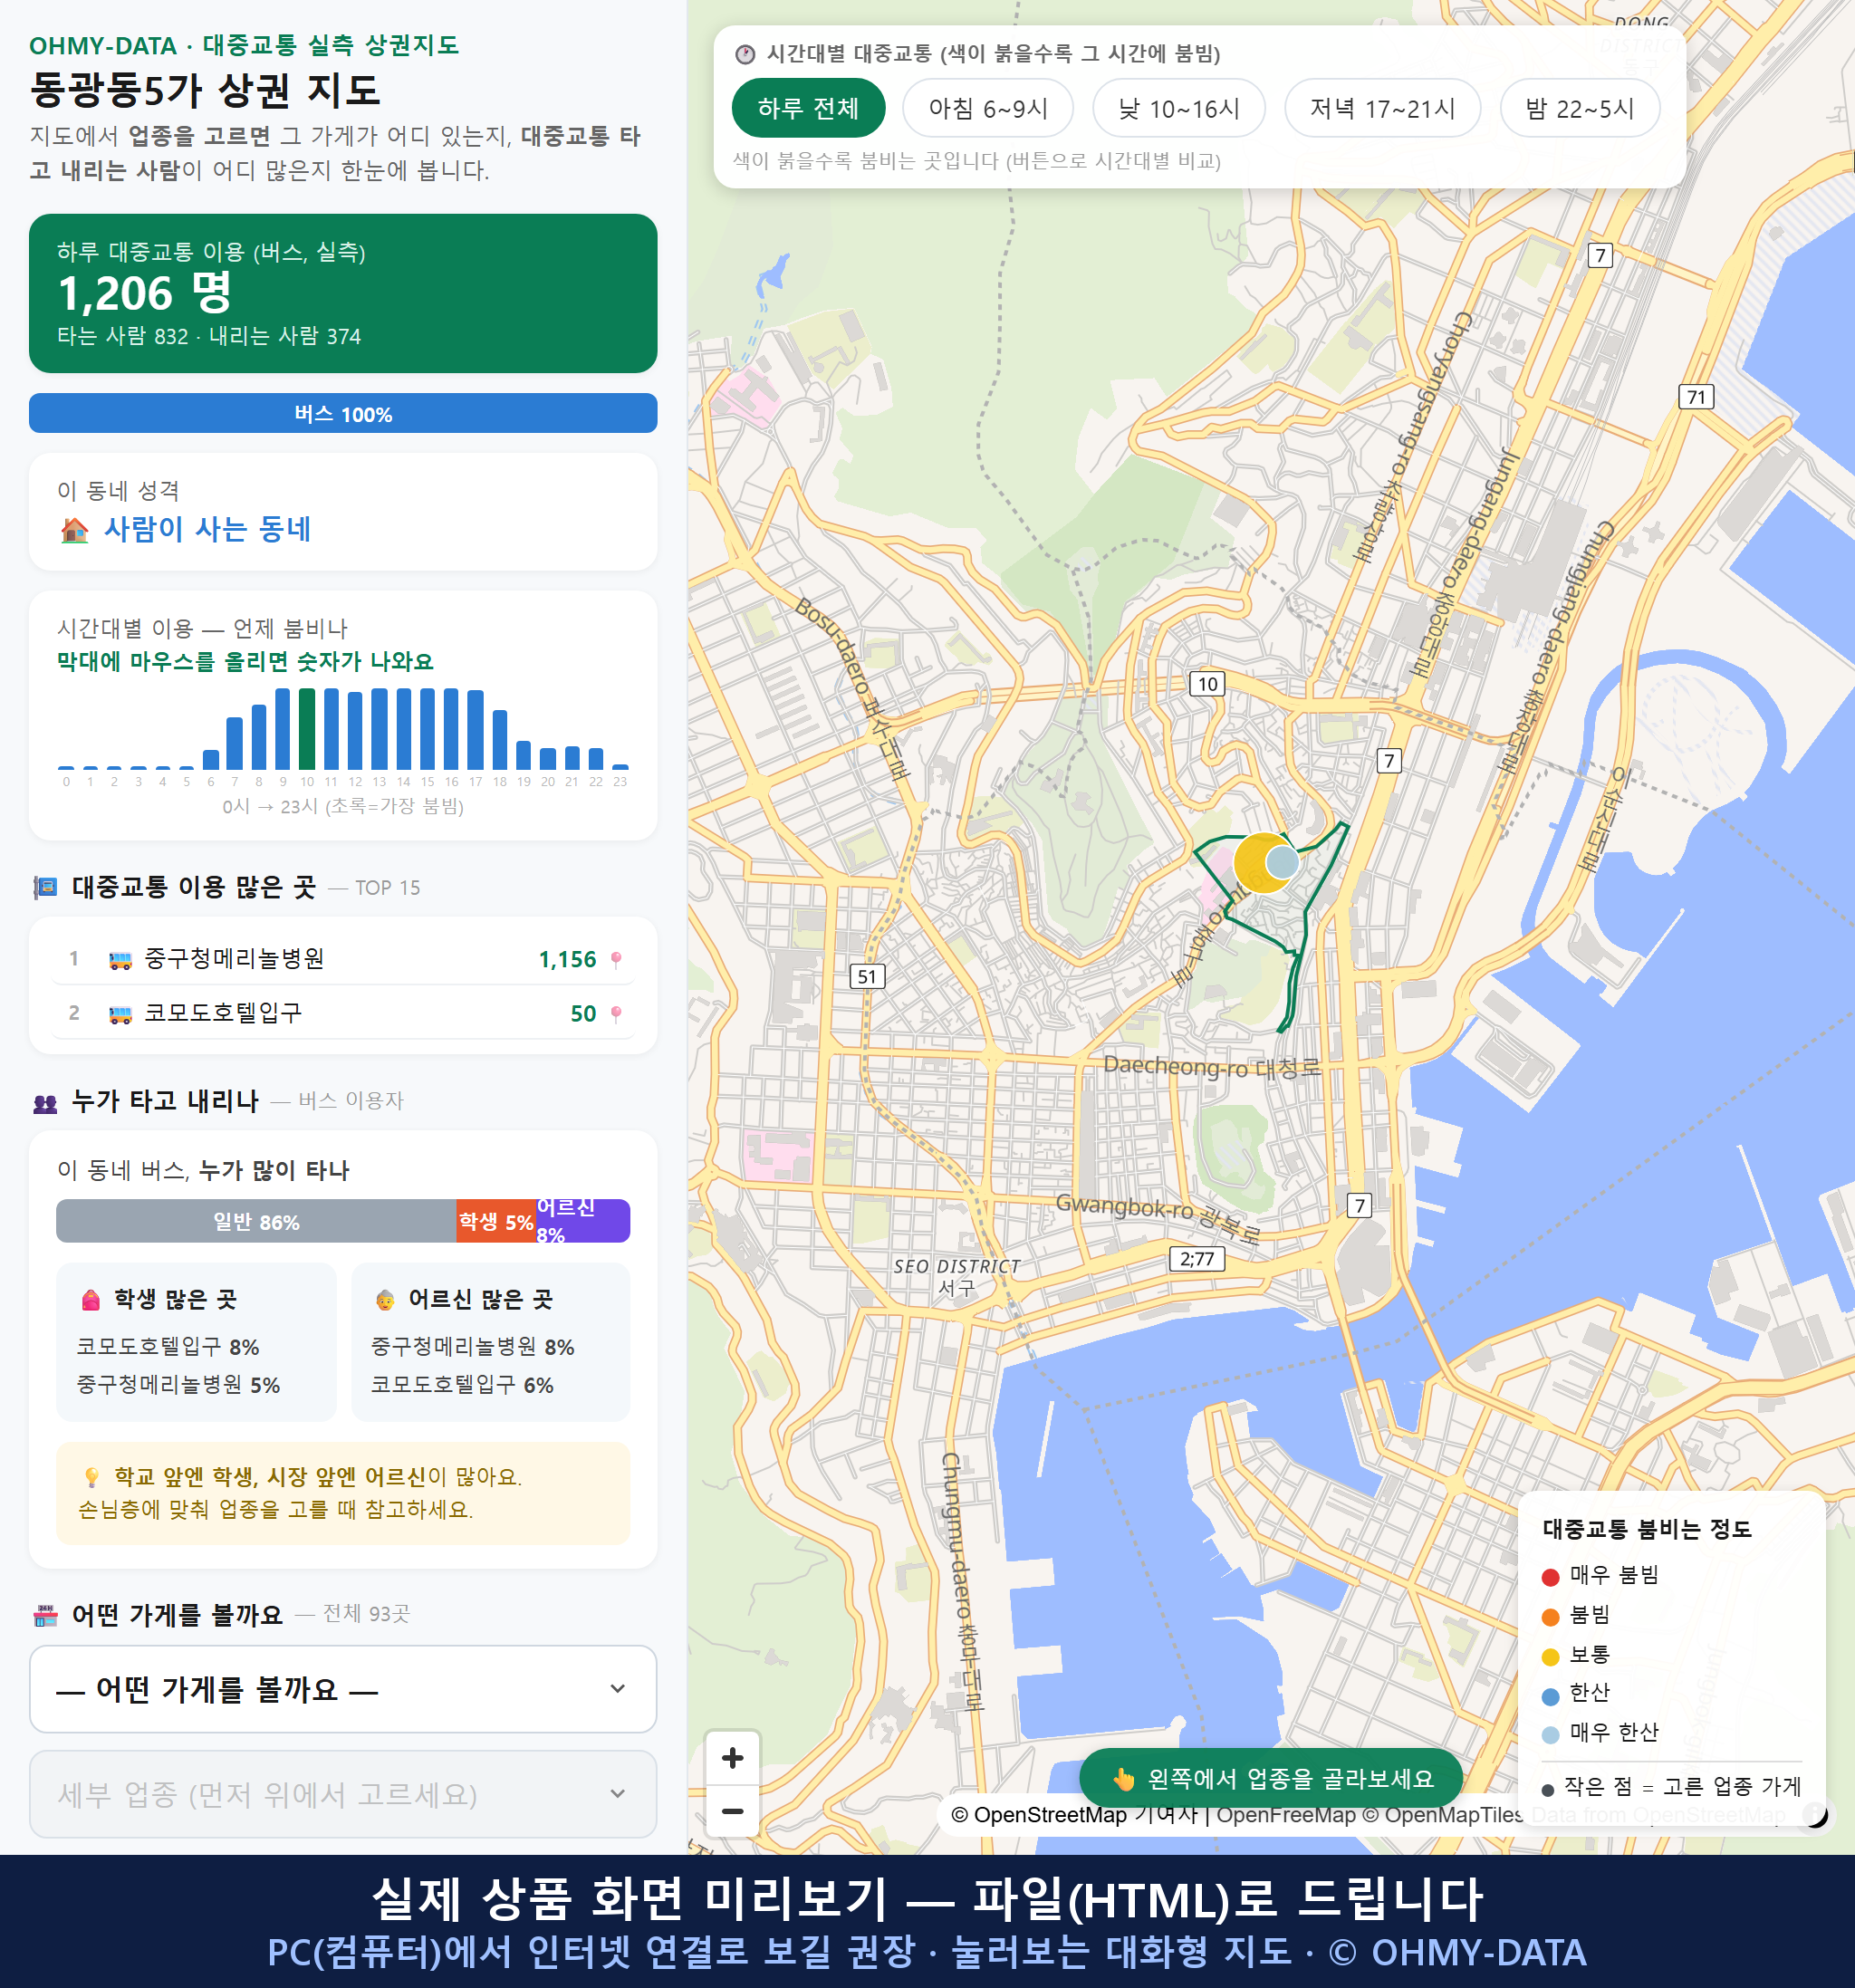The width and height of the screenshot is (1855, 1988).
Task: Click the route 71 road shield on map
Action: (x=1696, y=397)
